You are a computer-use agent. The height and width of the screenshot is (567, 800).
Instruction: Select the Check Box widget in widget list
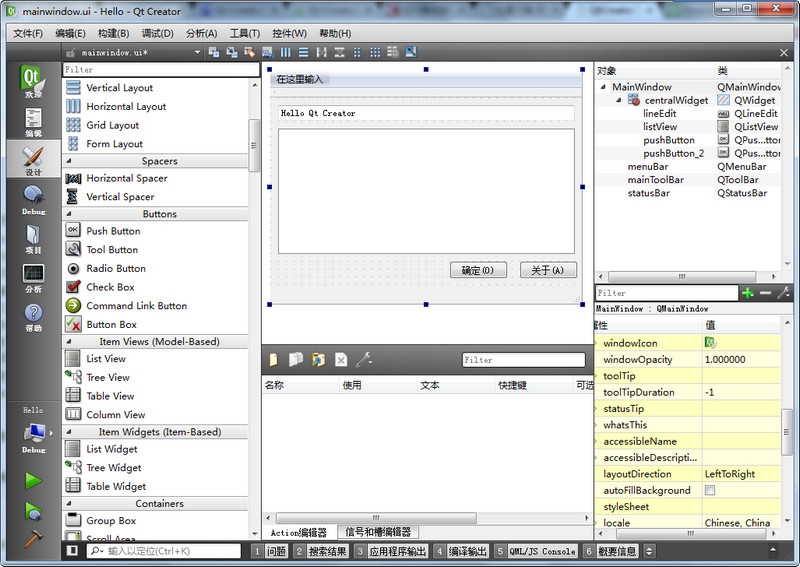[x=110, y=287]
